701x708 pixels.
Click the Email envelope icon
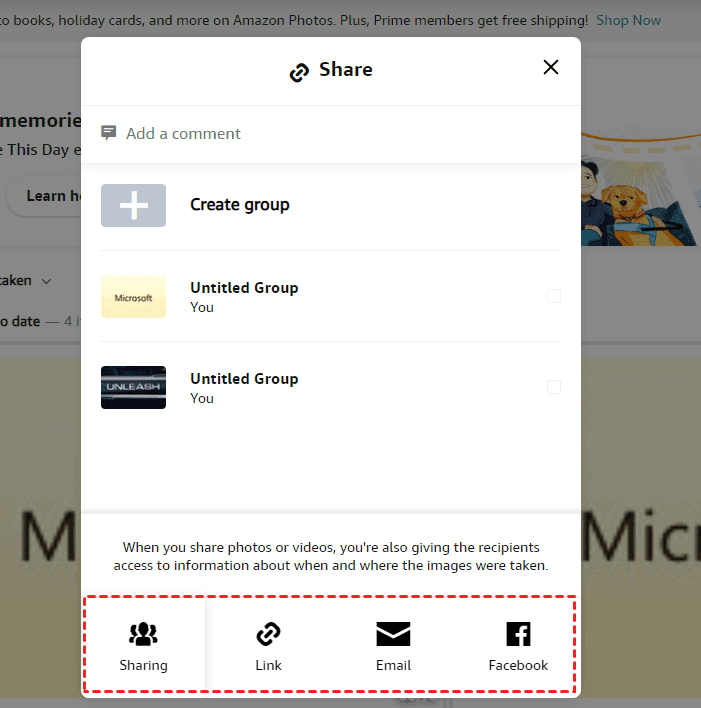click(x=393, y=633)
